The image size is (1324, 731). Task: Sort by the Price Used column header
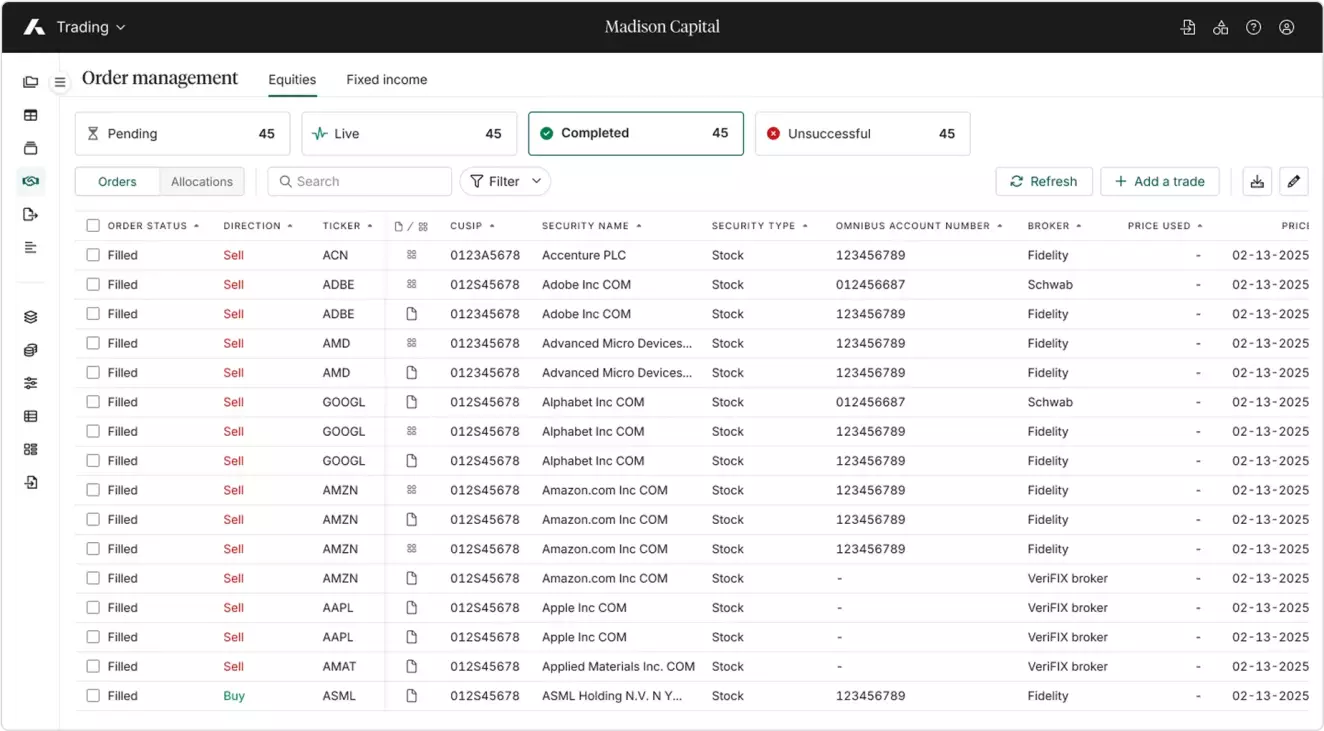pyautogui.click(x=1165, y=226)
